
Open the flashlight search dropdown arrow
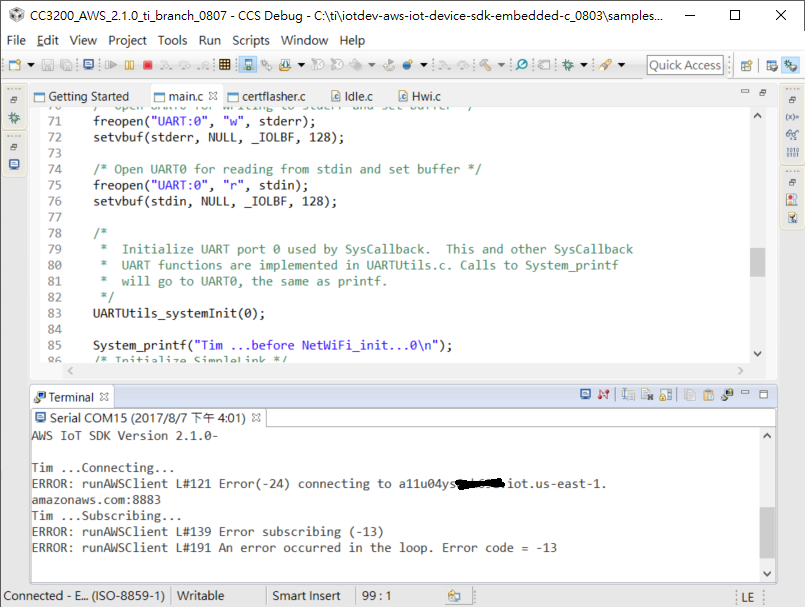coord(621,65)
